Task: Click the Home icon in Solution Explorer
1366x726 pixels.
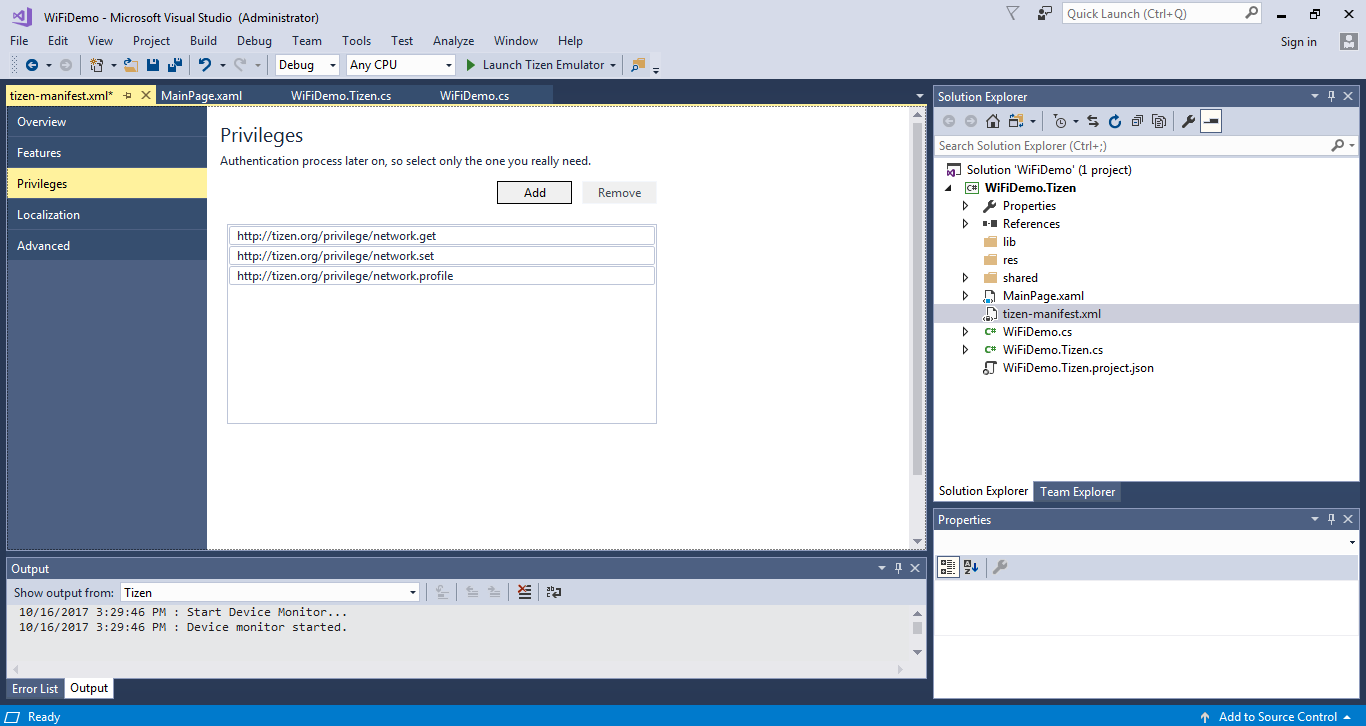Action: [x=992, y=122]
